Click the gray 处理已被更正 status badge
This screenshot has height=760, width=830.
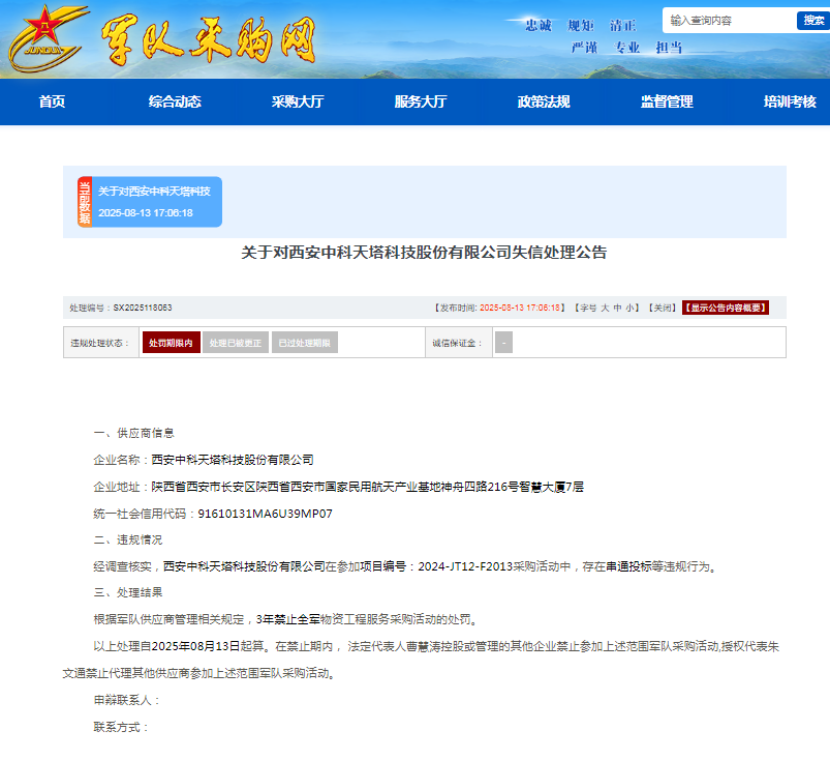pos(236,342)
